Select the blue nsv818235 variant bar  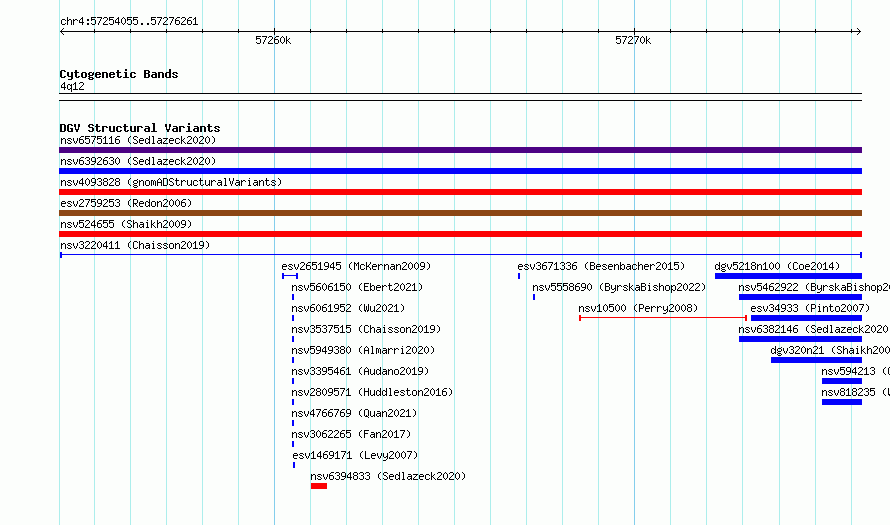tap(842, 402)
